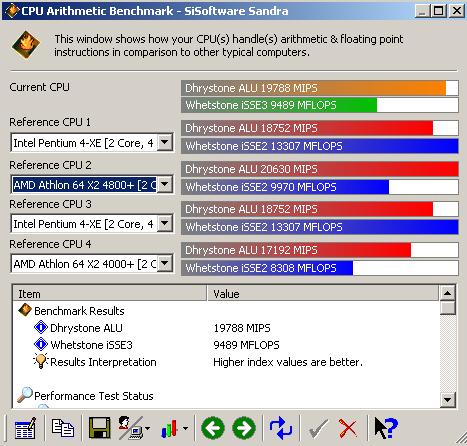The width and height of the screenshot is (467, 446).
Task: Click the Value column header
Action: coord(323,294)
